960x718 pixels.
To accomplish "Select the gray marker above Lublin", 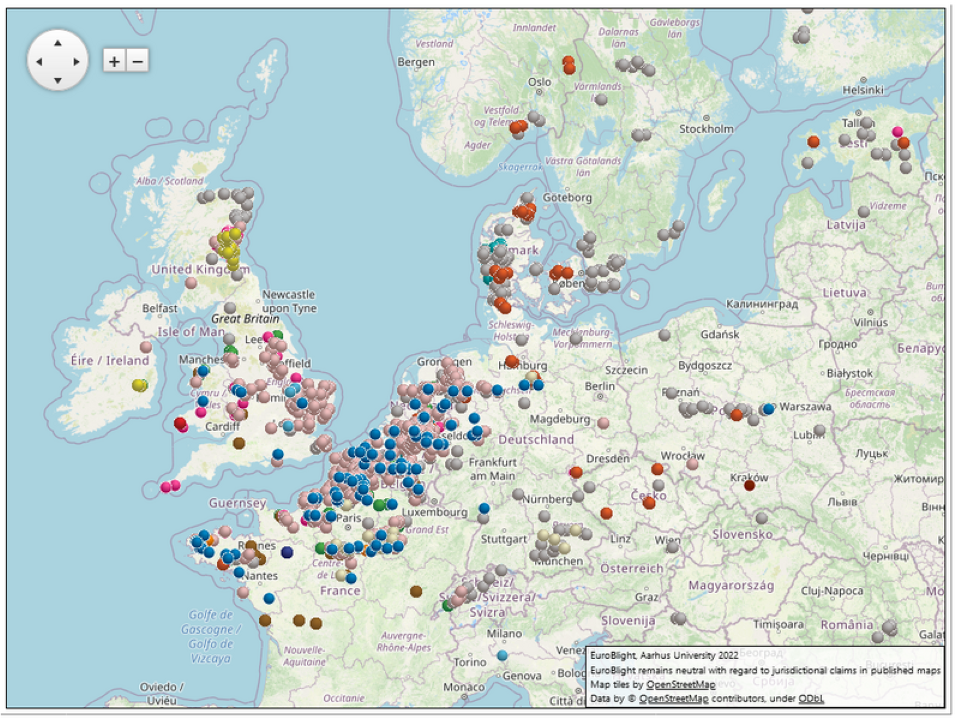I will click(x=819, y=430).
